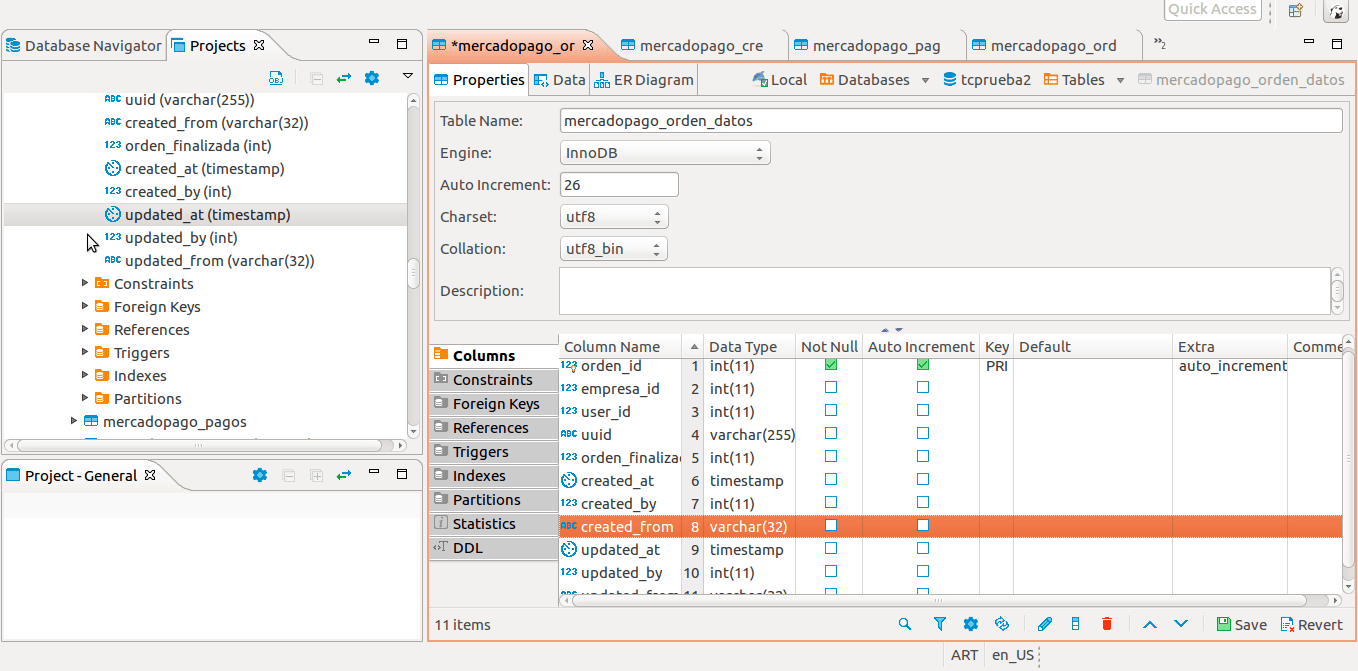Toggle Not Null for user_id
The image size is (1358, 671).
click(830, 410)
